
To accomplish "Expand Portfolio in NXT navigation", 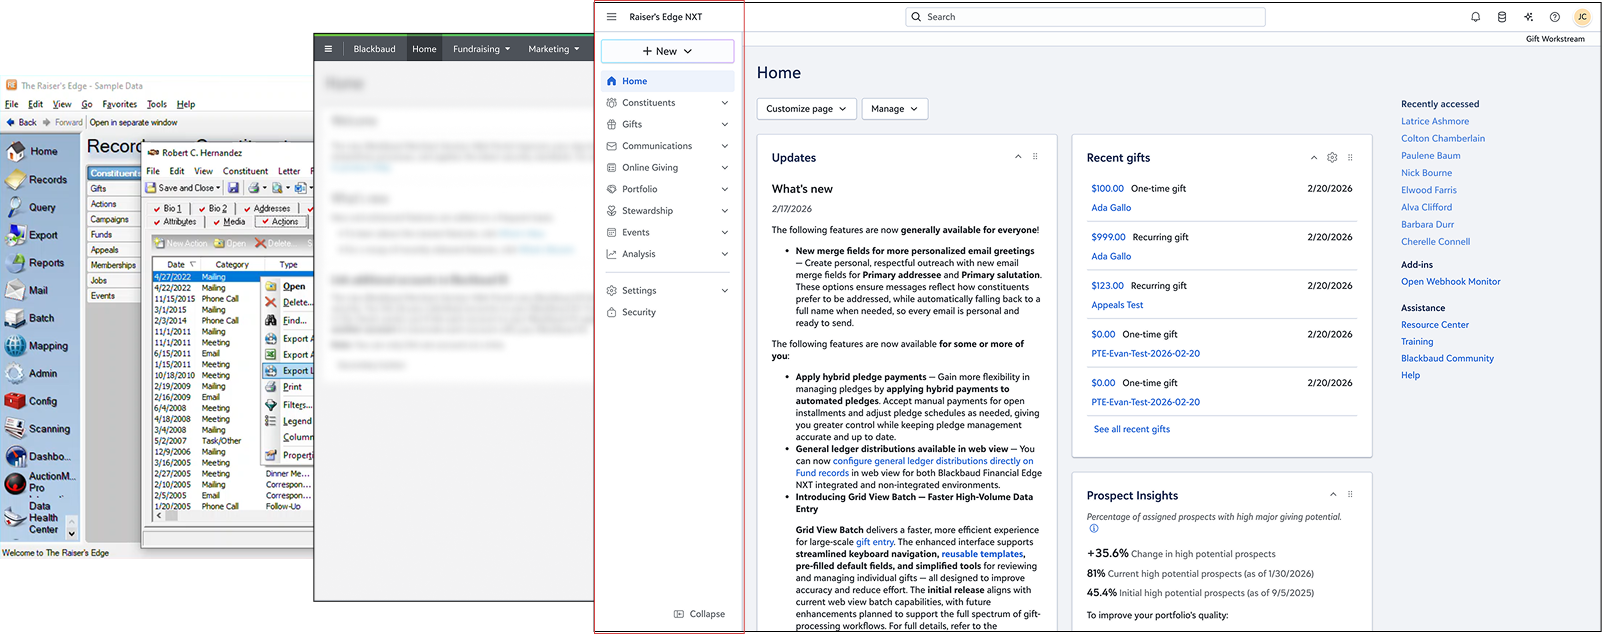I will (x=725, y=189).
